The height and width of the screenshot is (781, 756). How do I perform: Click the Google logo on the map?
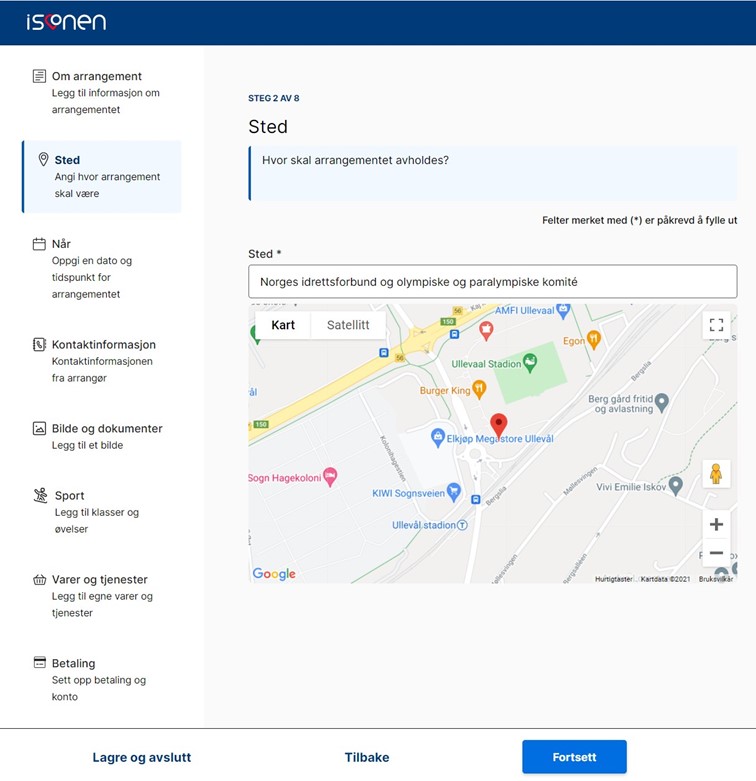(x=274, y=574)
